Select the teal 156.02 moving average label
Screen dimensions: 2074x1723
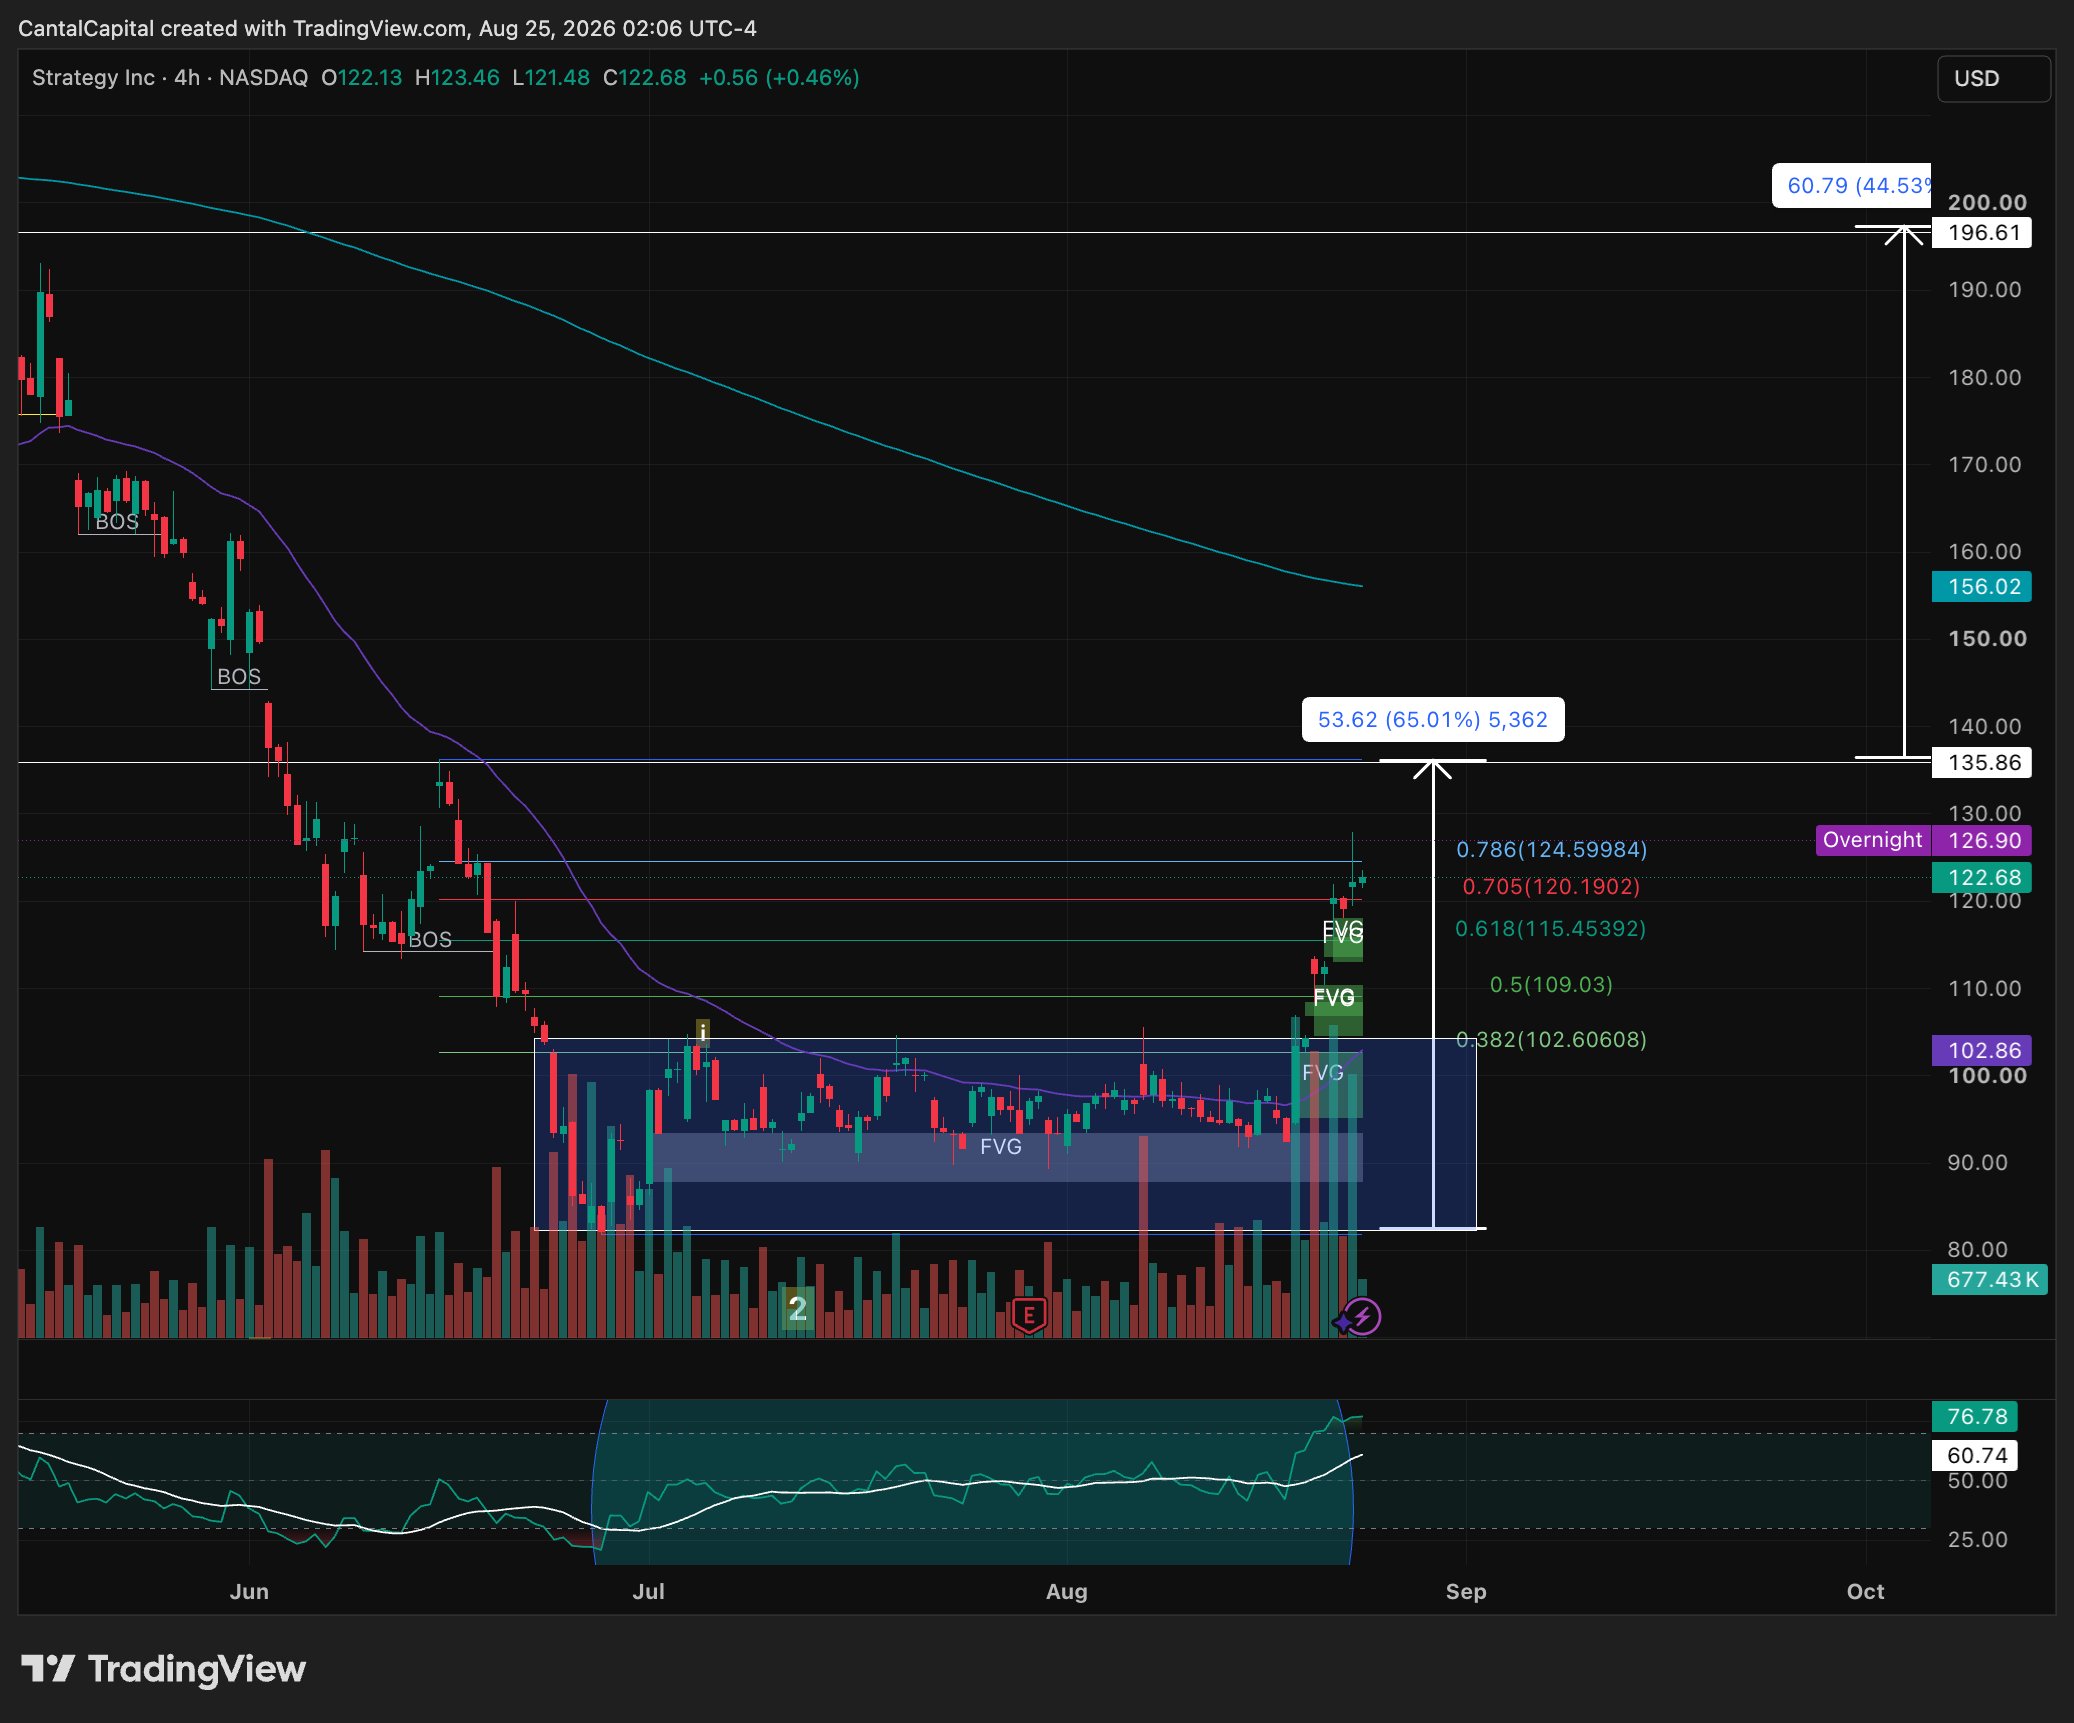(1982, 587)
